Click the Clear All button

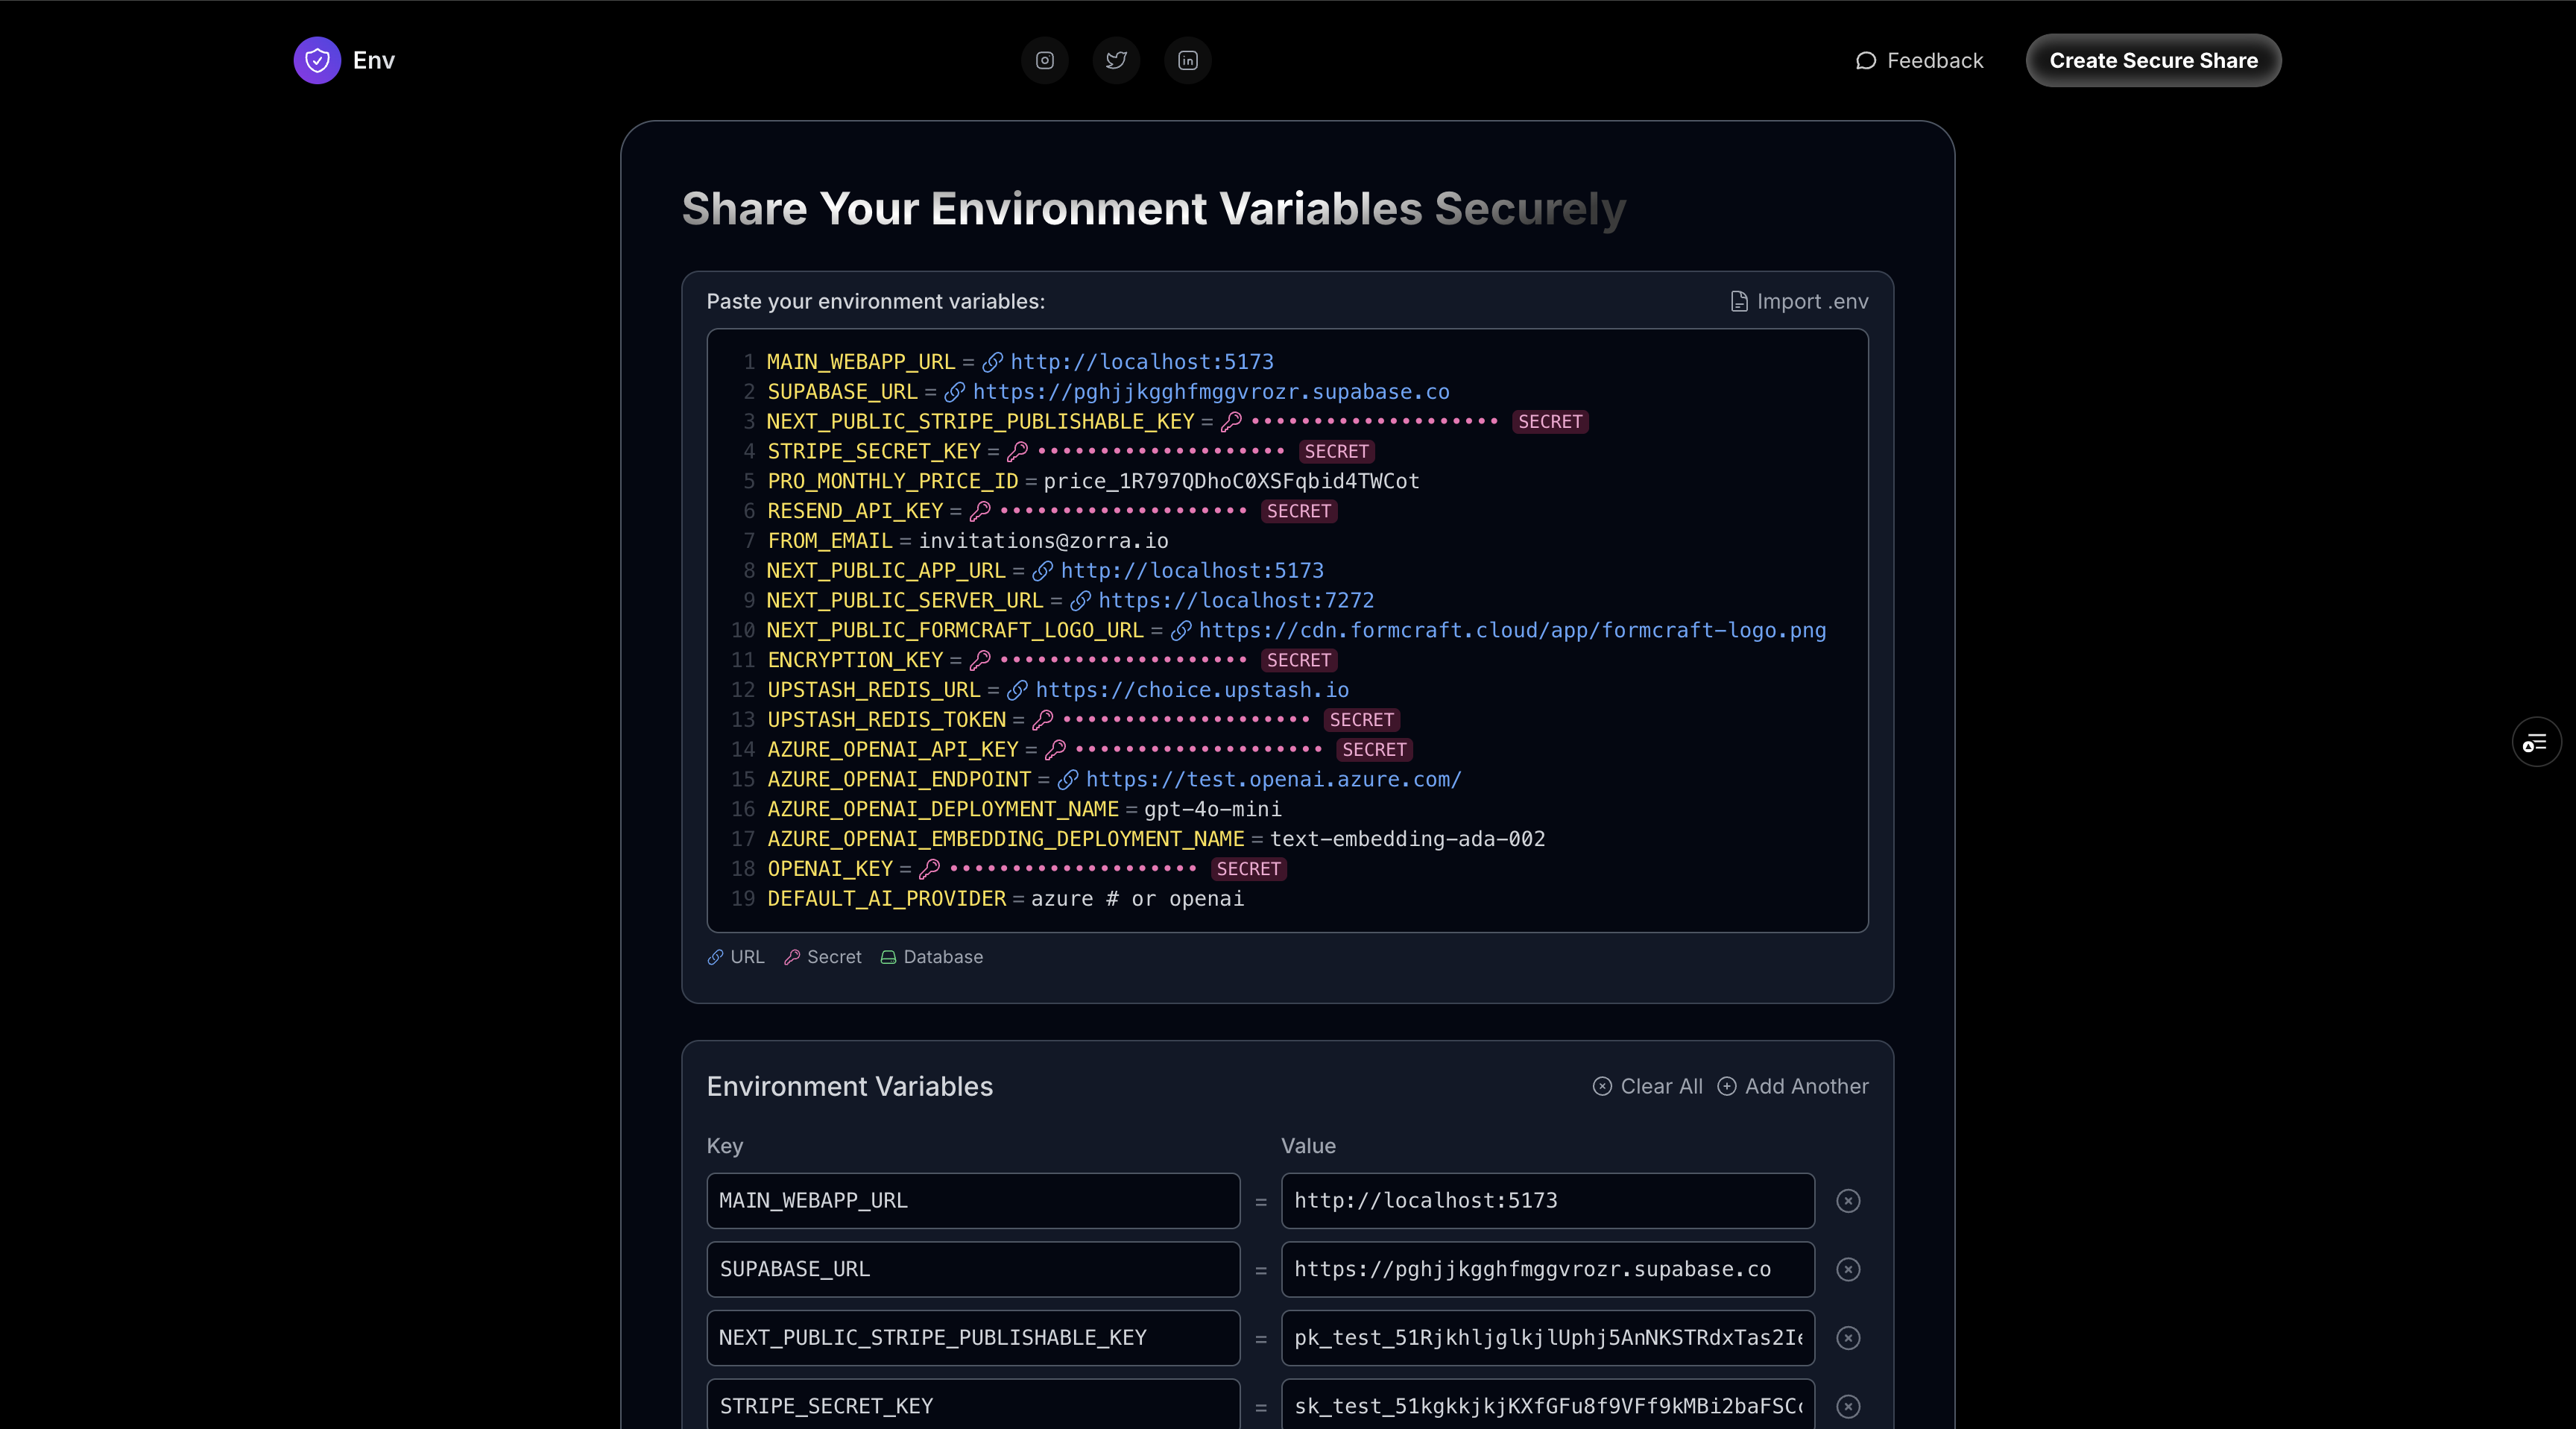[1647, 1086]
